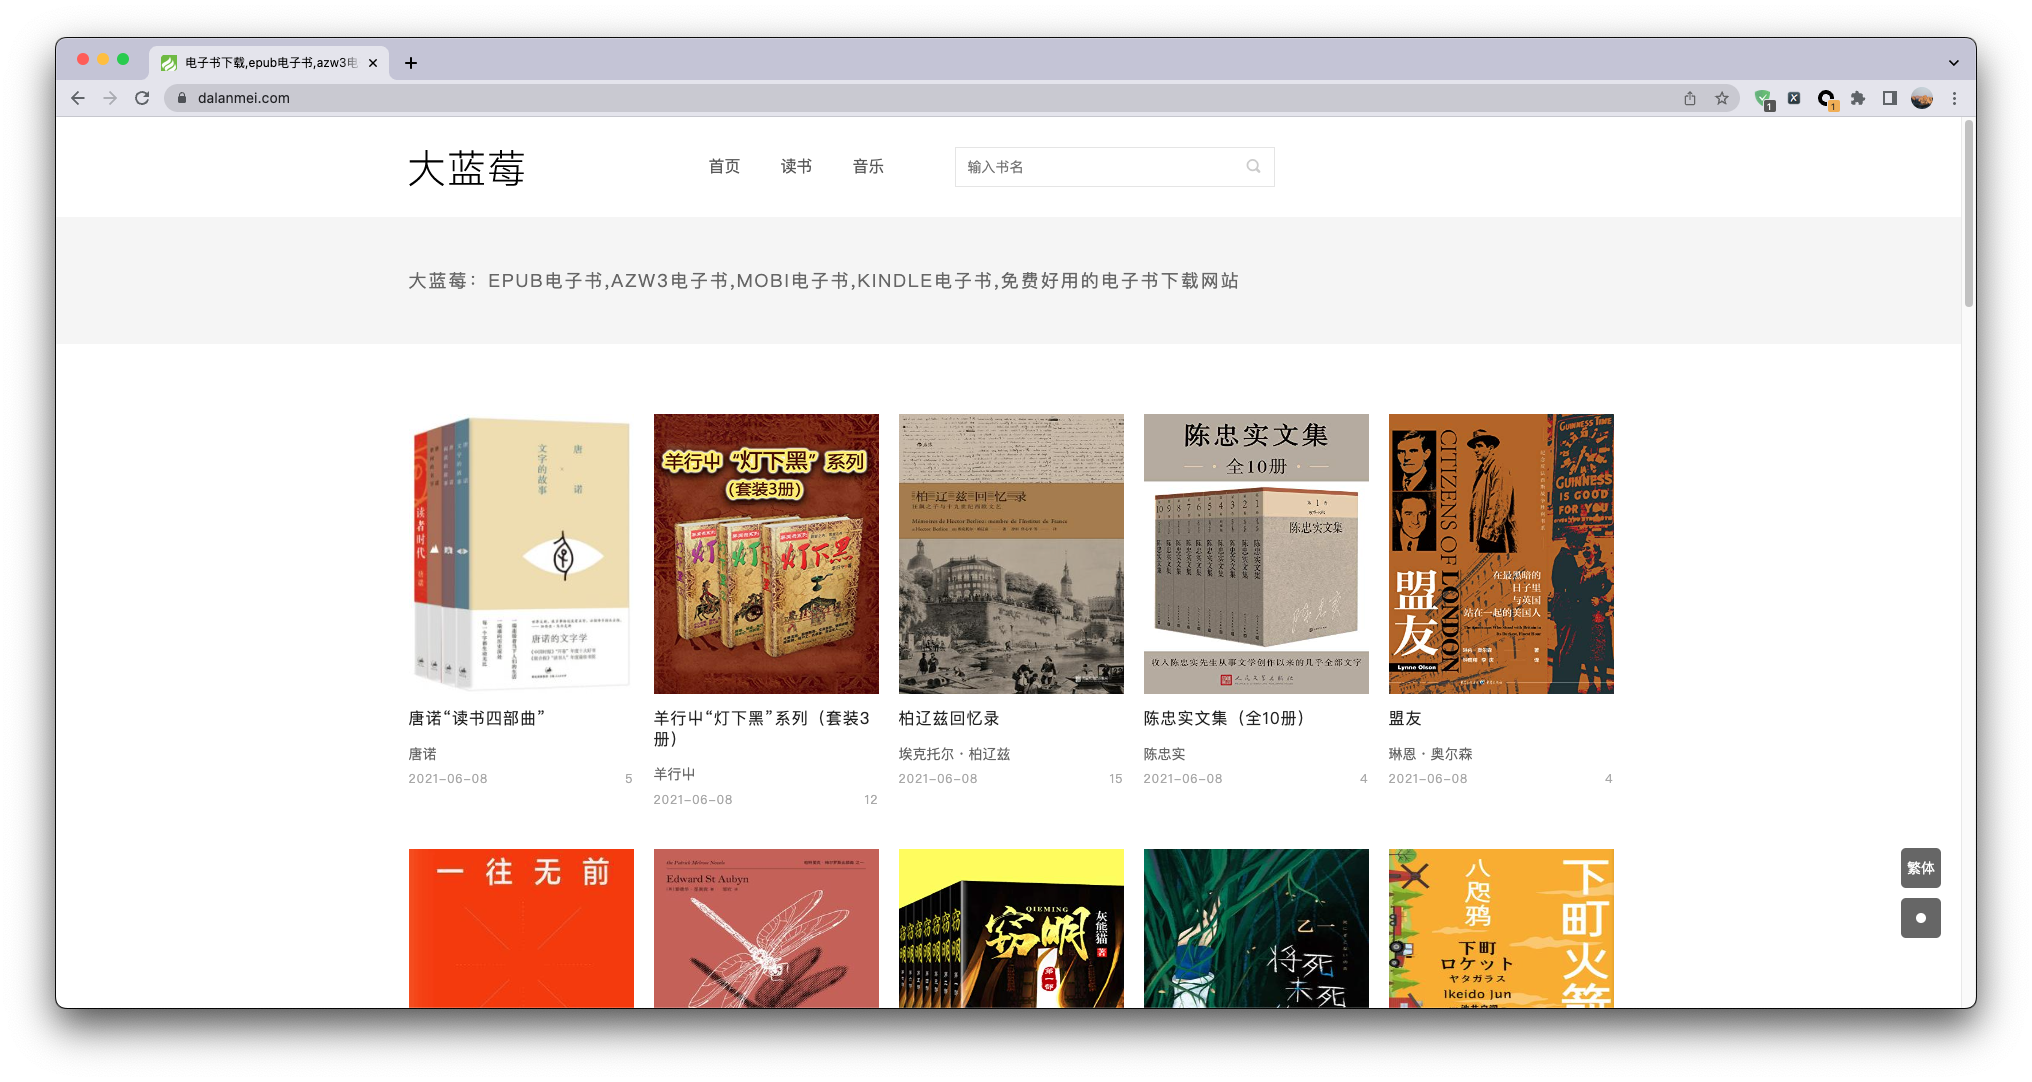Click the date under 柏辽兹回忆录
The width and height of the screenshot is (2032, 1082).
pos(938,778)
